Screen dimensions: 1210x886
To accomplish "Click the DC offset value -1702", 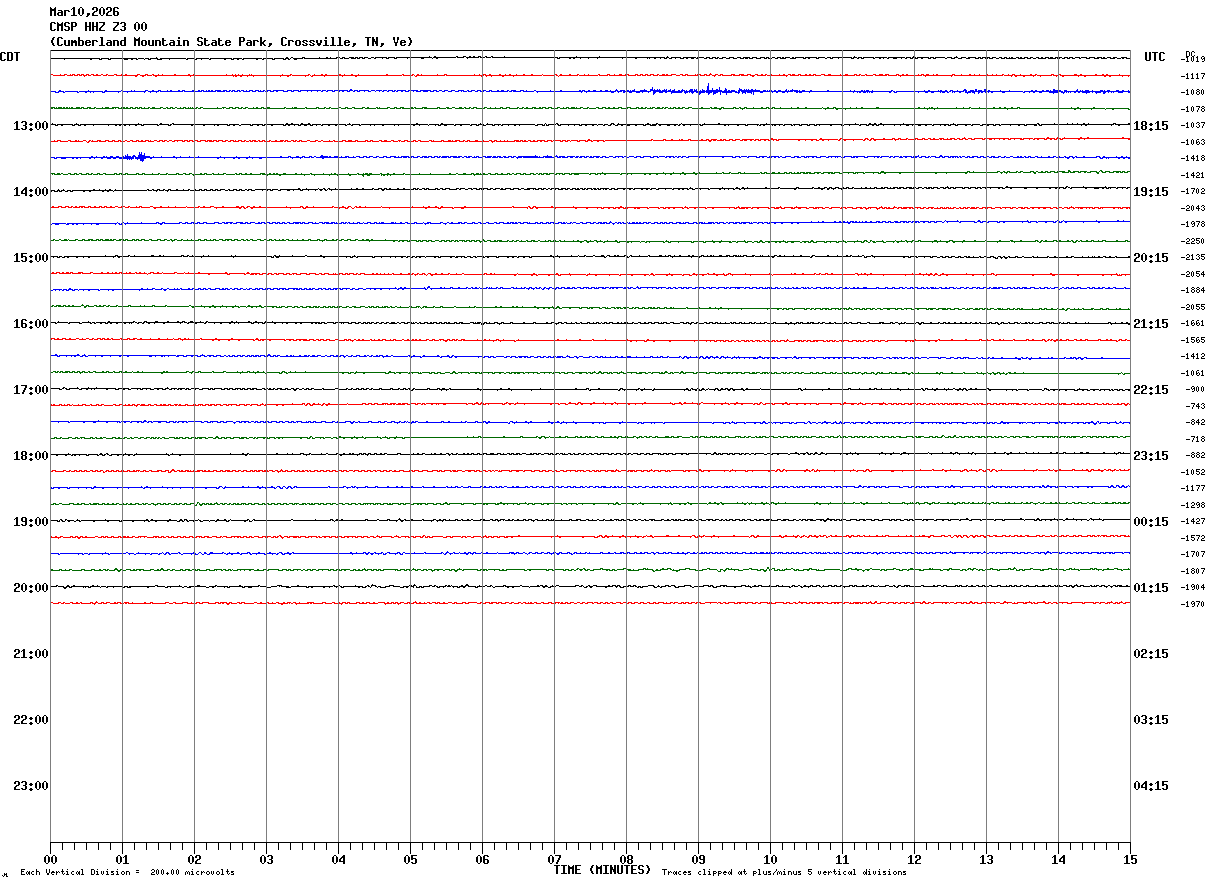I will click(x=1194, y=192).
